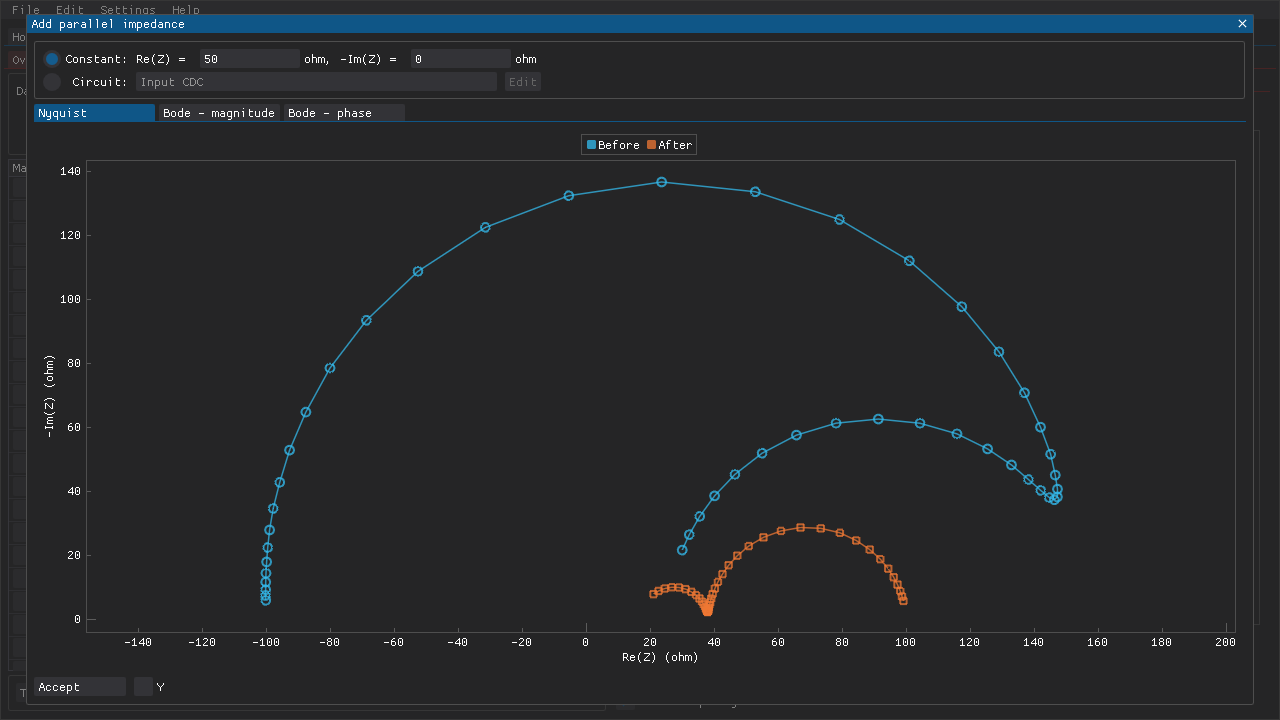This screenshot has width=1280, height=720.
Task: Toggle the Before series in legend
Action: click(613, 145)
